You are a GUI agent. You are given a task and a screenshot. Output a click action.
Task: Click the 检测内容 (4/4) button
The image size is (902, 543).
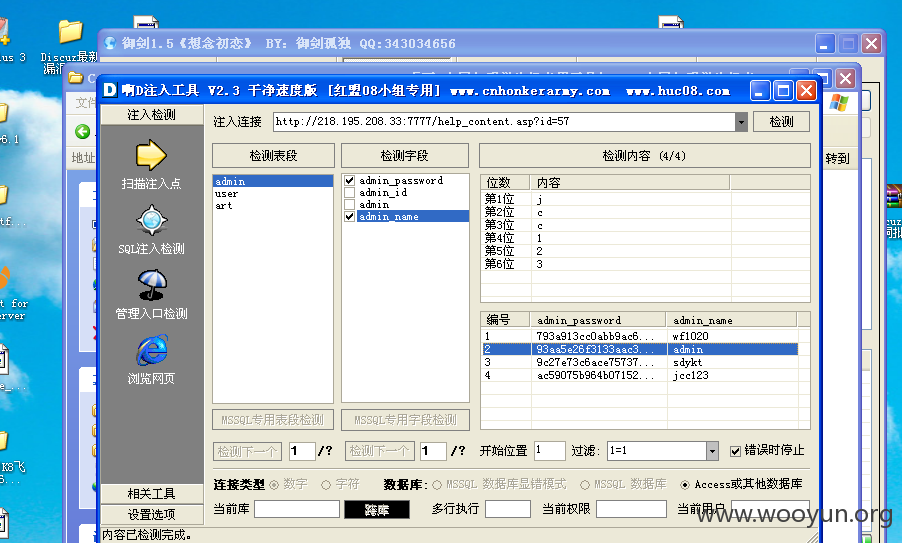pyautogui.click(x=644, y=155)
